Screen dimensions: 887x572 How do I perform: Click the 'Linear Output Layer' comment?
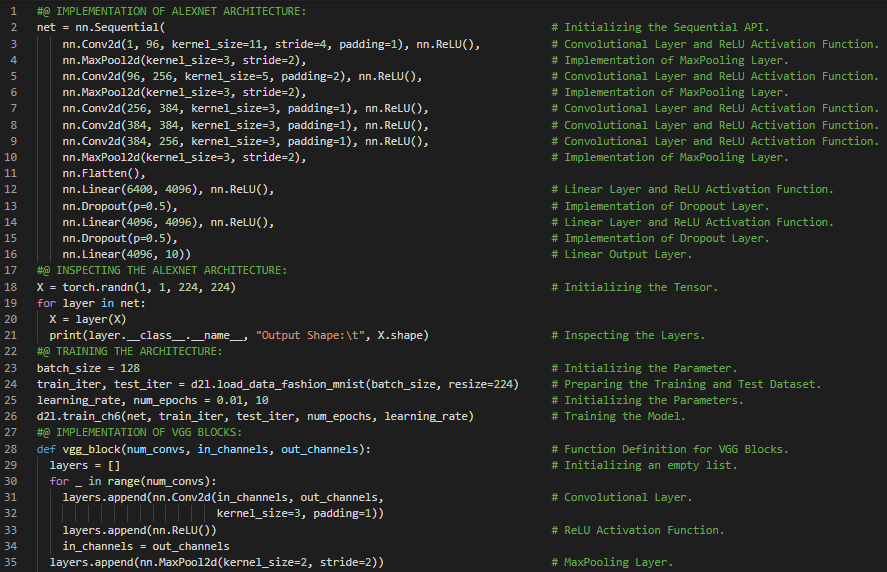click(x=627, y=254)
